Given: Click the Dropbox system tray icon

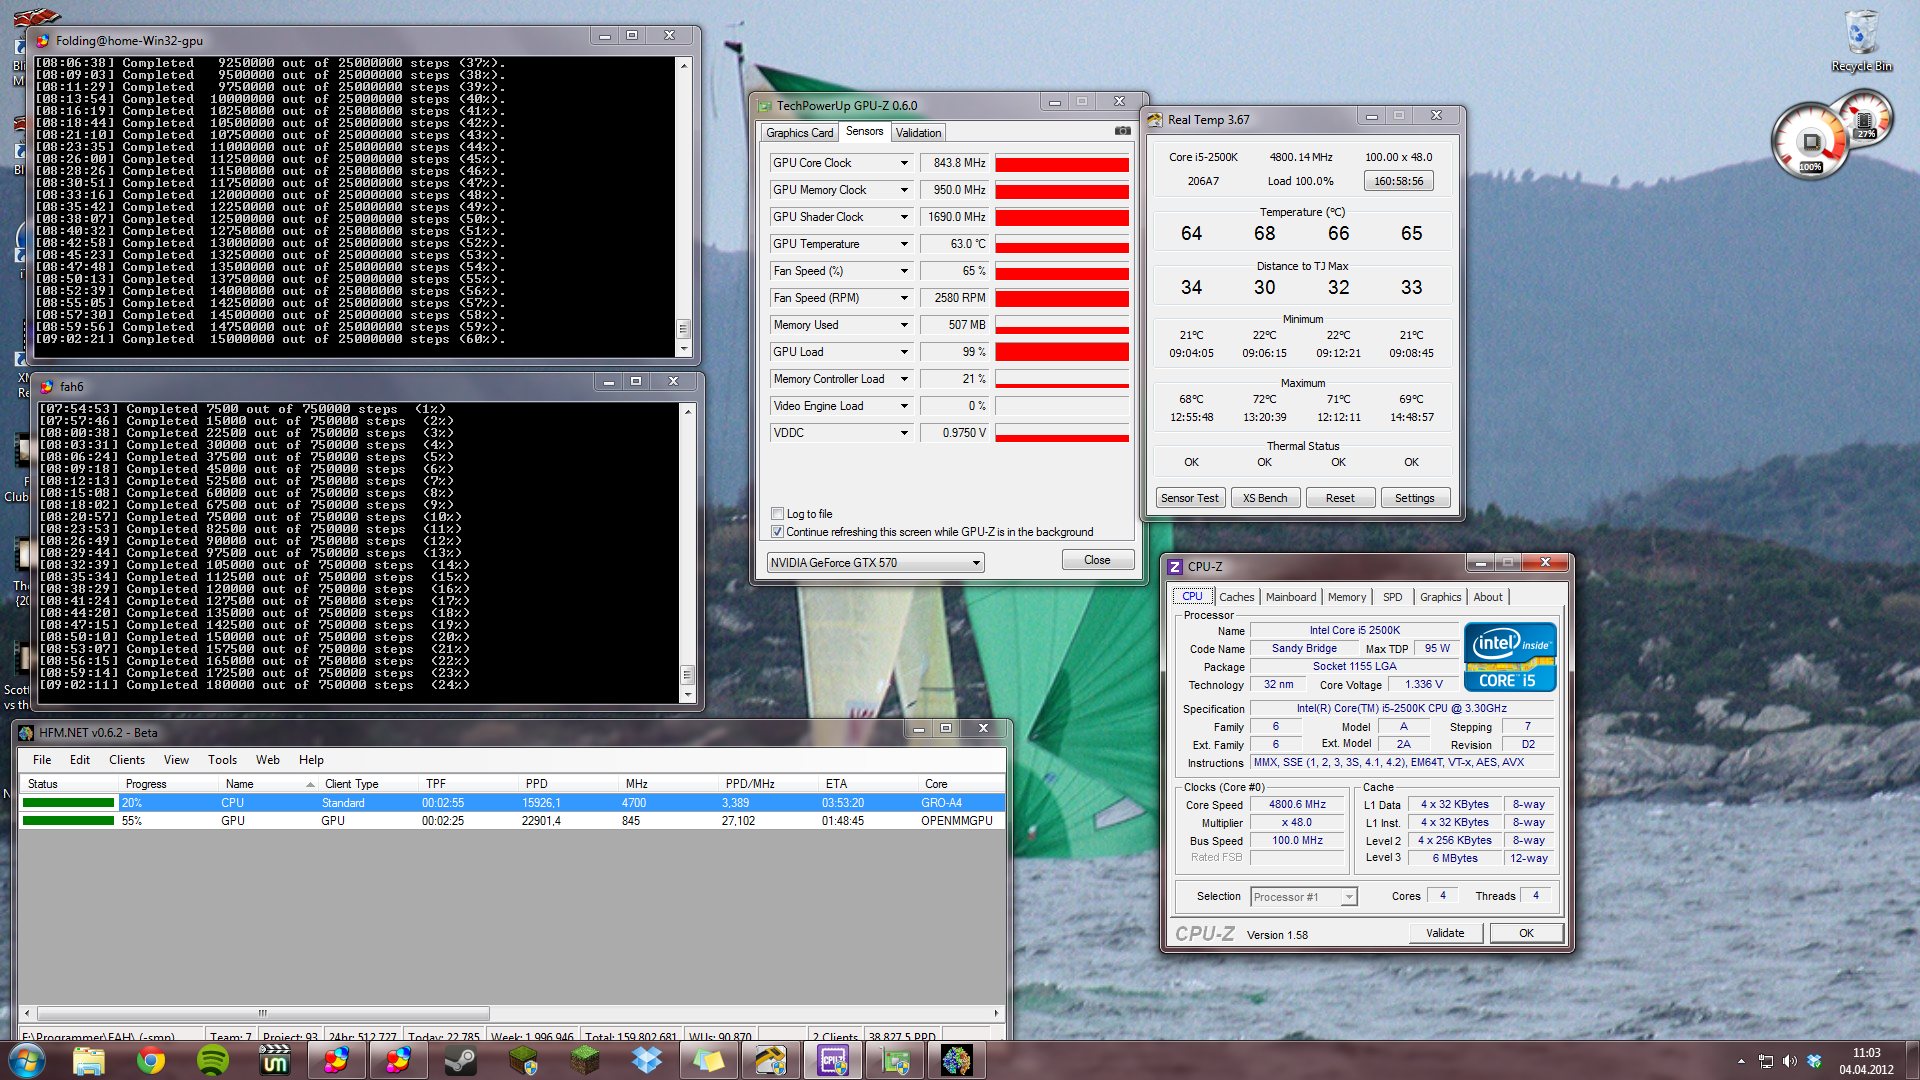Looking at the screenshot, I should 1814,1061.
